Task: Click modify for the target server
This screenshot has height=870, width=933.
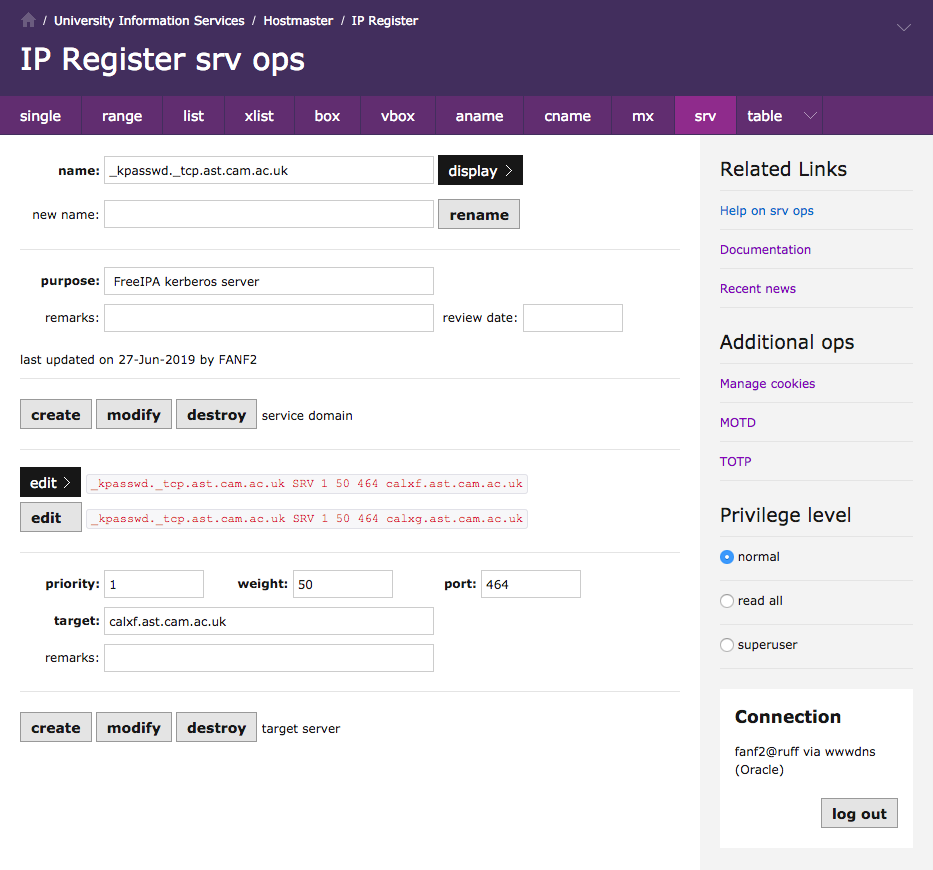Action: (x=134, y=728)
